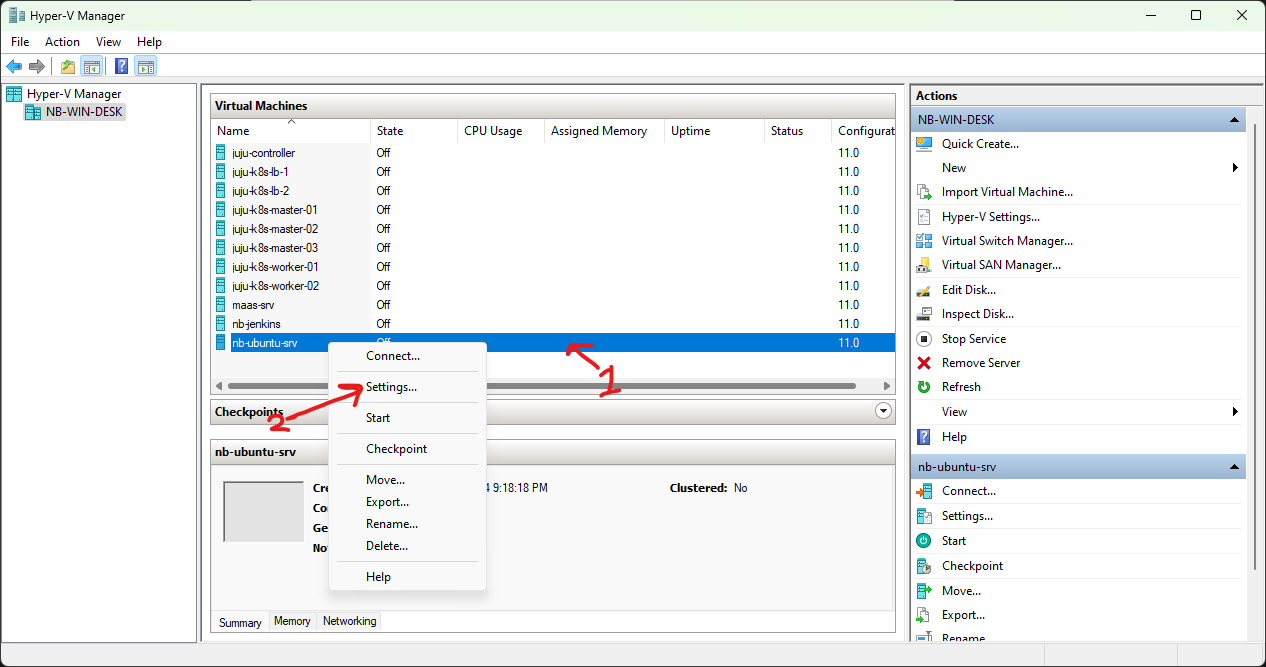The height and width of the screenshot is (667, 1266).
Task: Choose Settings... from the context menu
Action: 391,387
